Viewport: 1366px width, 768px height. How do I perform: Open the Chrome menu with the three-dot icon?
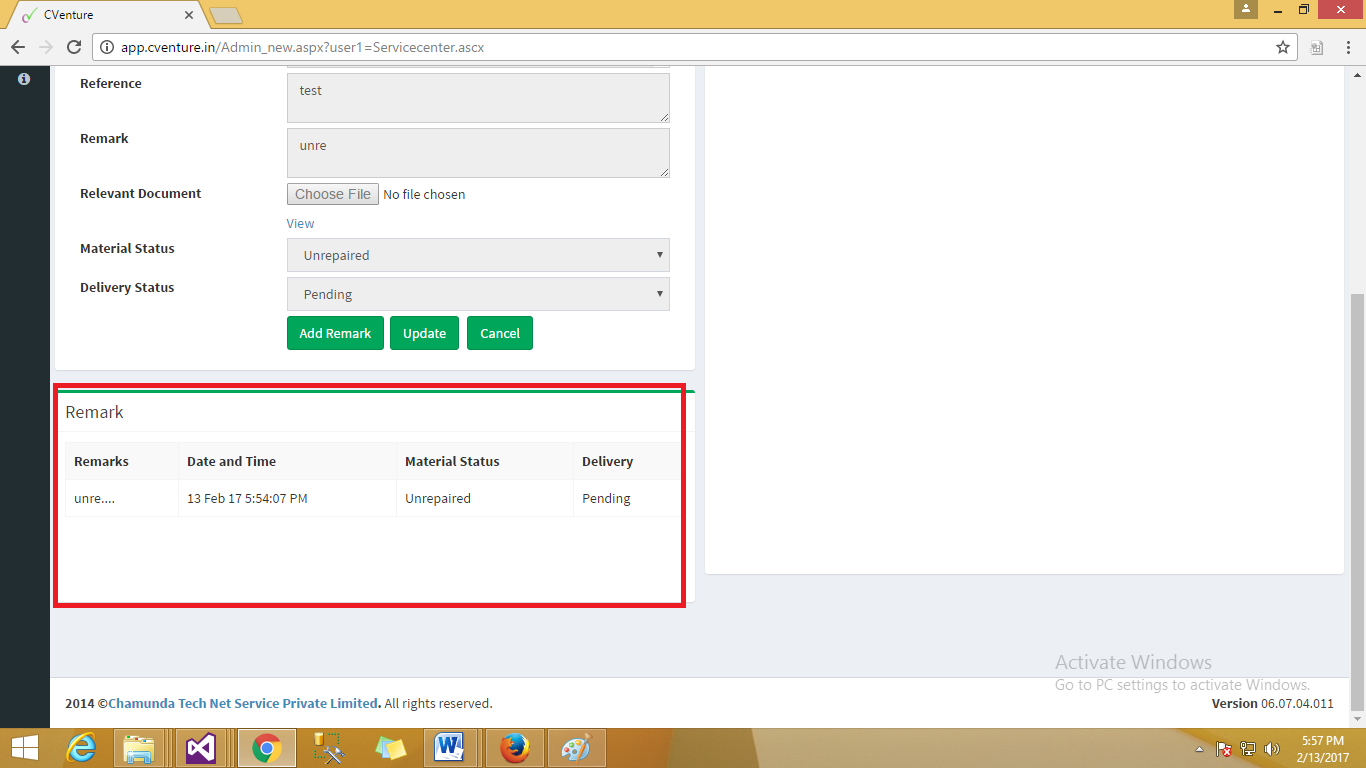click(1347, 47)
